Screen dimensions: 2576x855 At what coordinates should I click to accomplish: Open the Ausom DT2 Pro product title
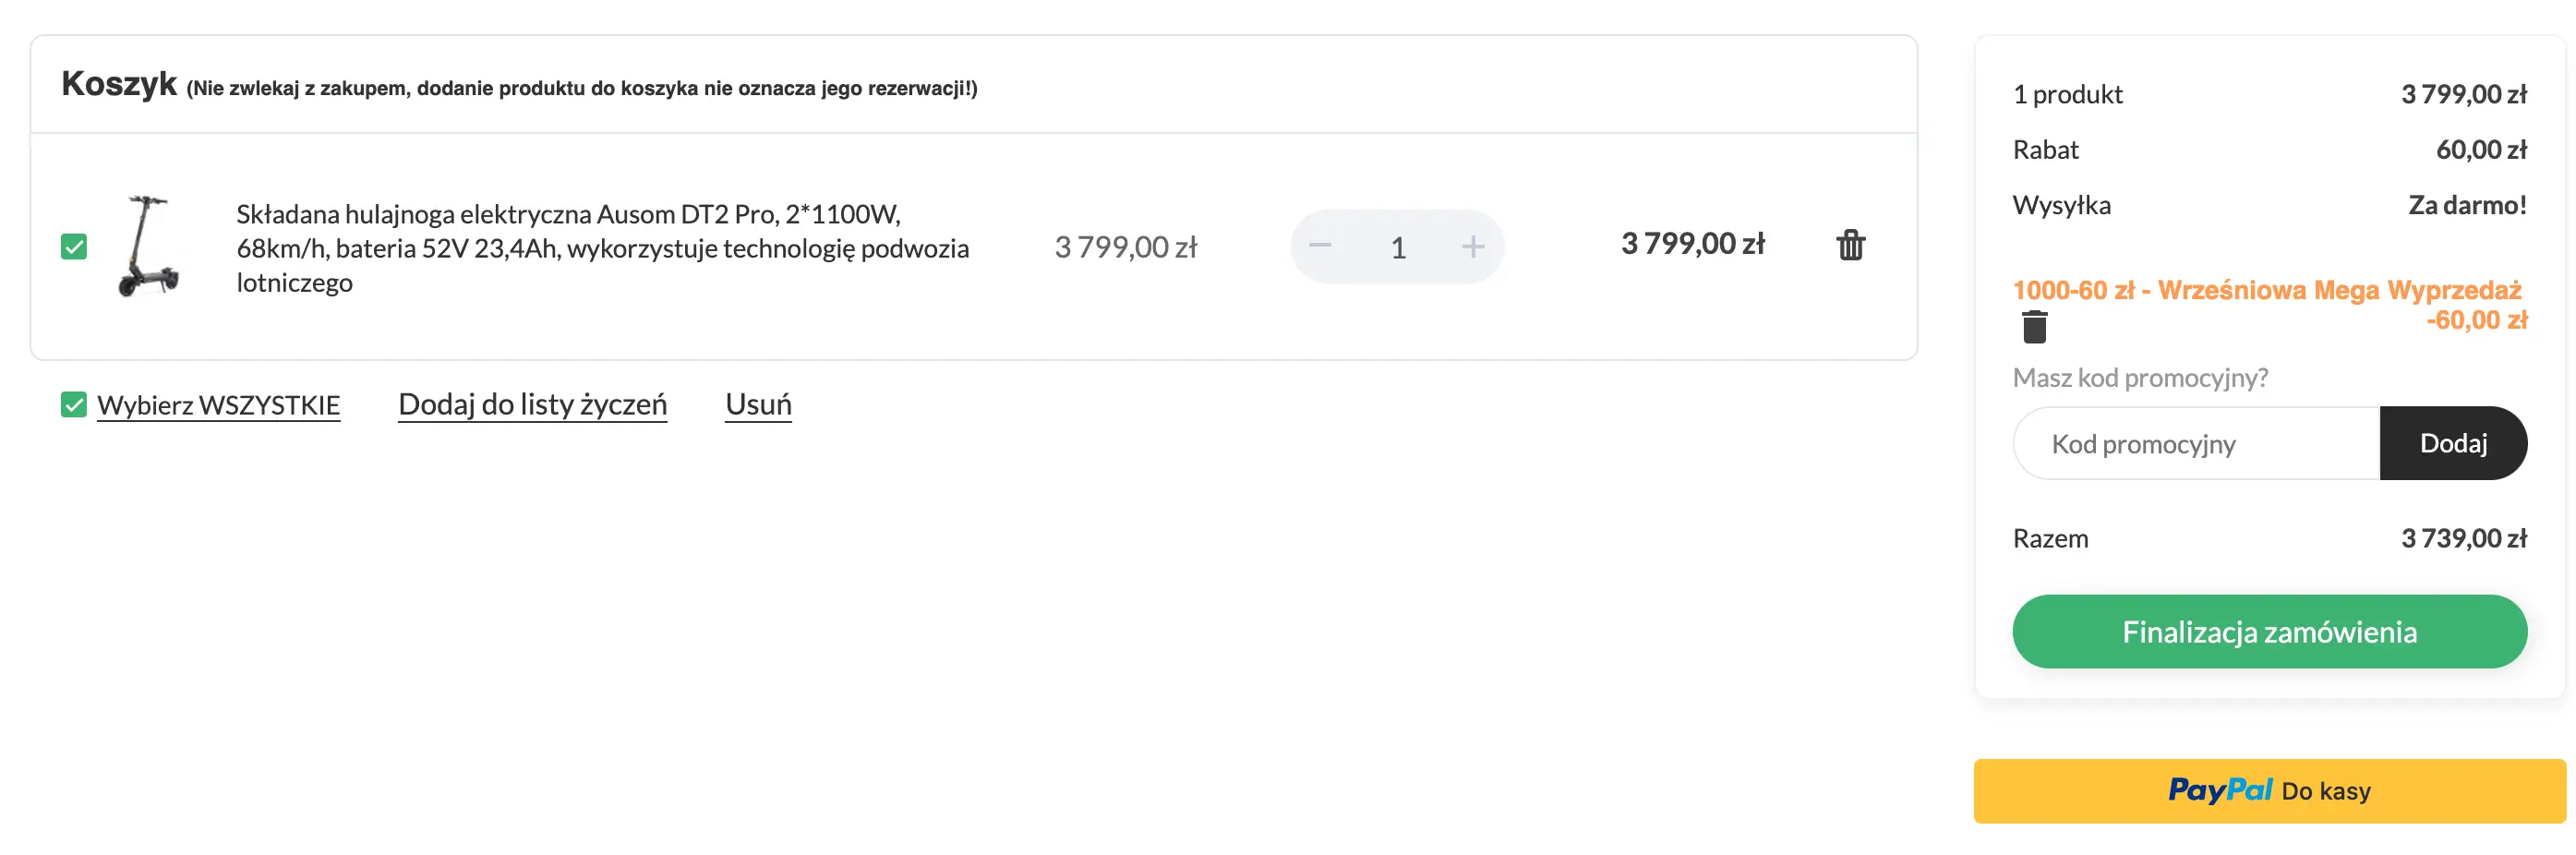point(602,246)
